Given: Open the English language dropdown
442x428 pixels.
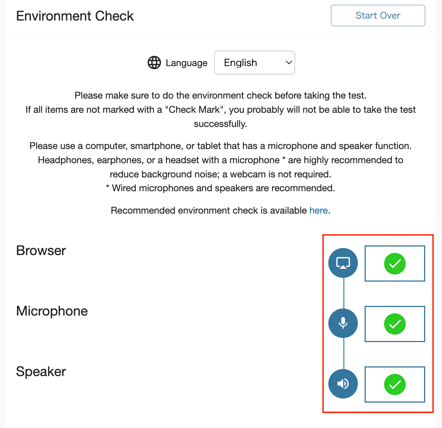Looking at the screenshot, I should click(254, 63).
